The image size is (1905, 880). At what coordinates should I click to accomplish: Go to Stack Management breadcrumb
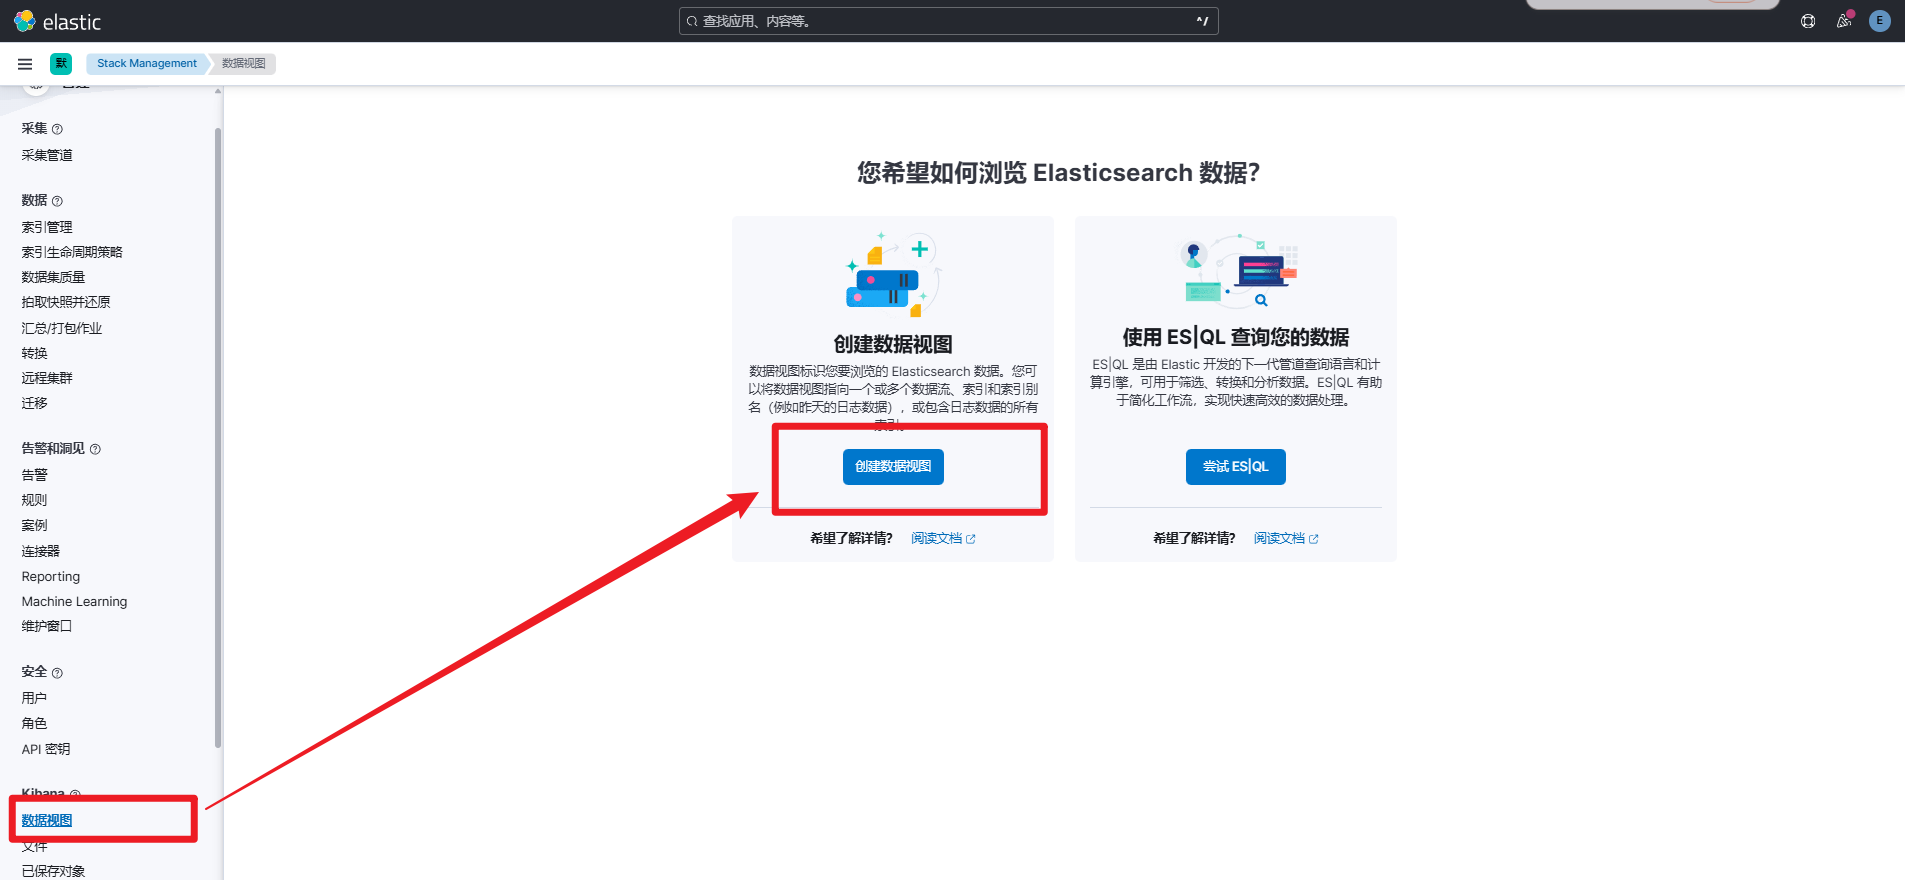(x=147, y=64)
